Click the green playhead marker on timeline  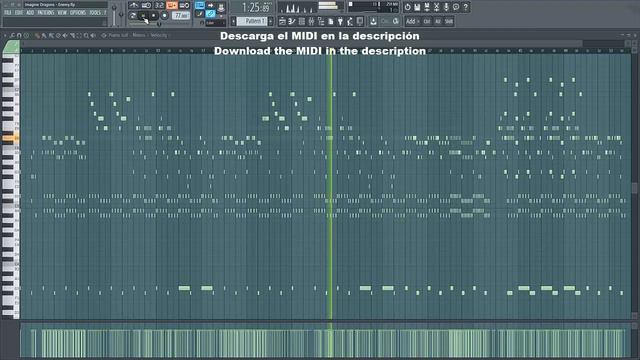click(x=331, y=51)
